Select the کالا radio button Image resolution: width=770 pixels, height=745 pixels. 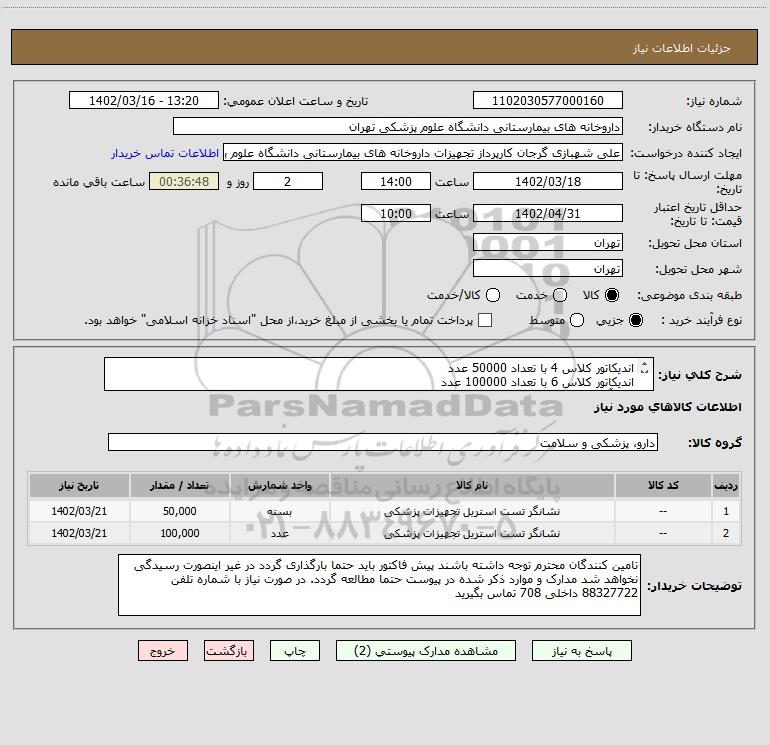[612, 295]
